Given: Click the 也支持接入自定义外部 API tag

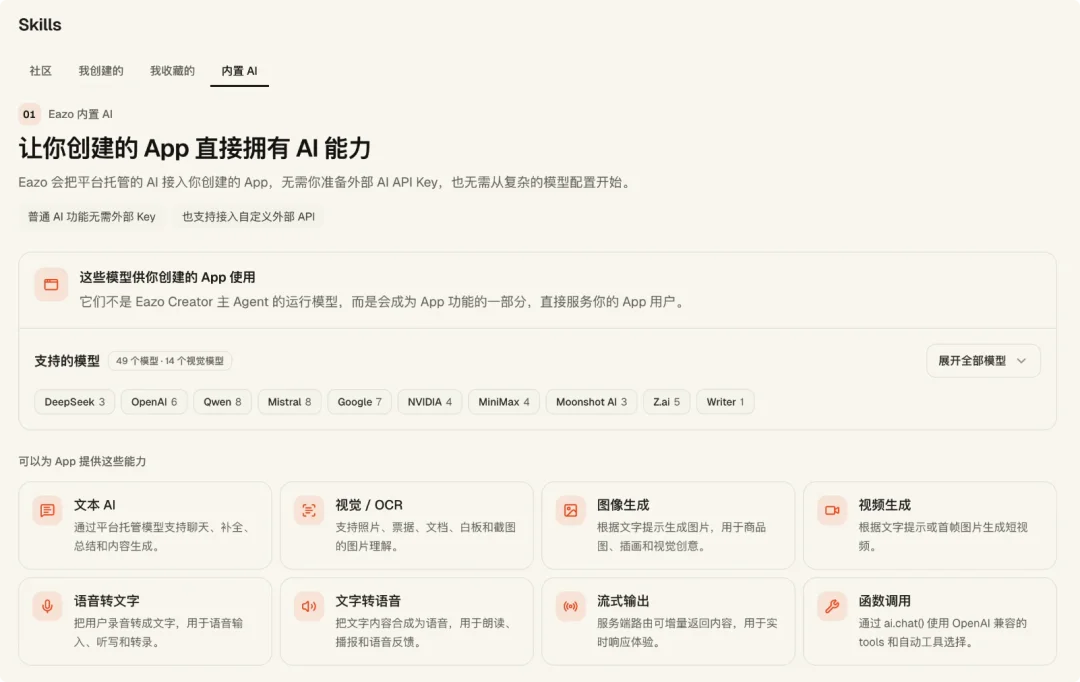Looking at the screenshot, I should click(249, 216).
